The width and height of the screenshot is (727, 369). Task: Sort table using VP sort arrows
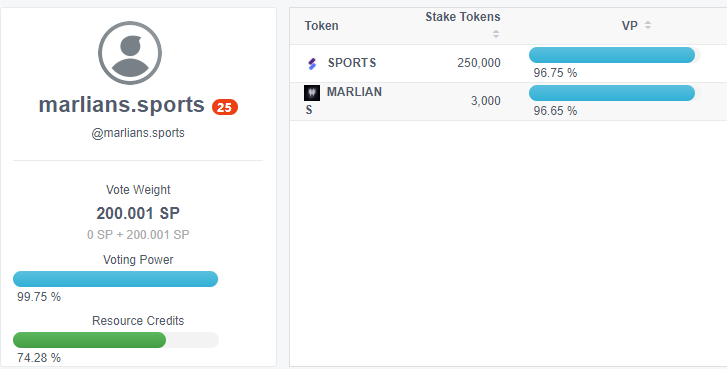click(x=648, y=25)
